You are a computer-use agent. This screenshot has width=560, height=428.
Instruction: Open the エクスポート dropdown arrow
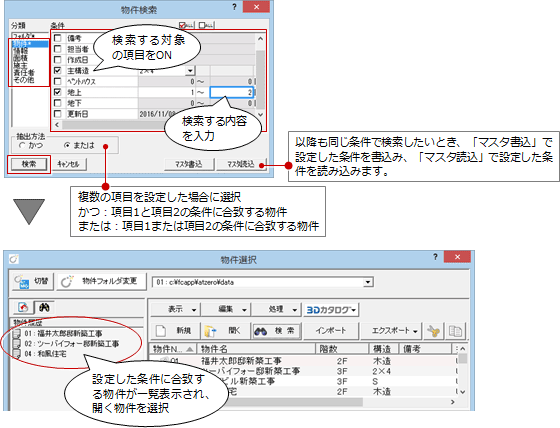[415, 331]
